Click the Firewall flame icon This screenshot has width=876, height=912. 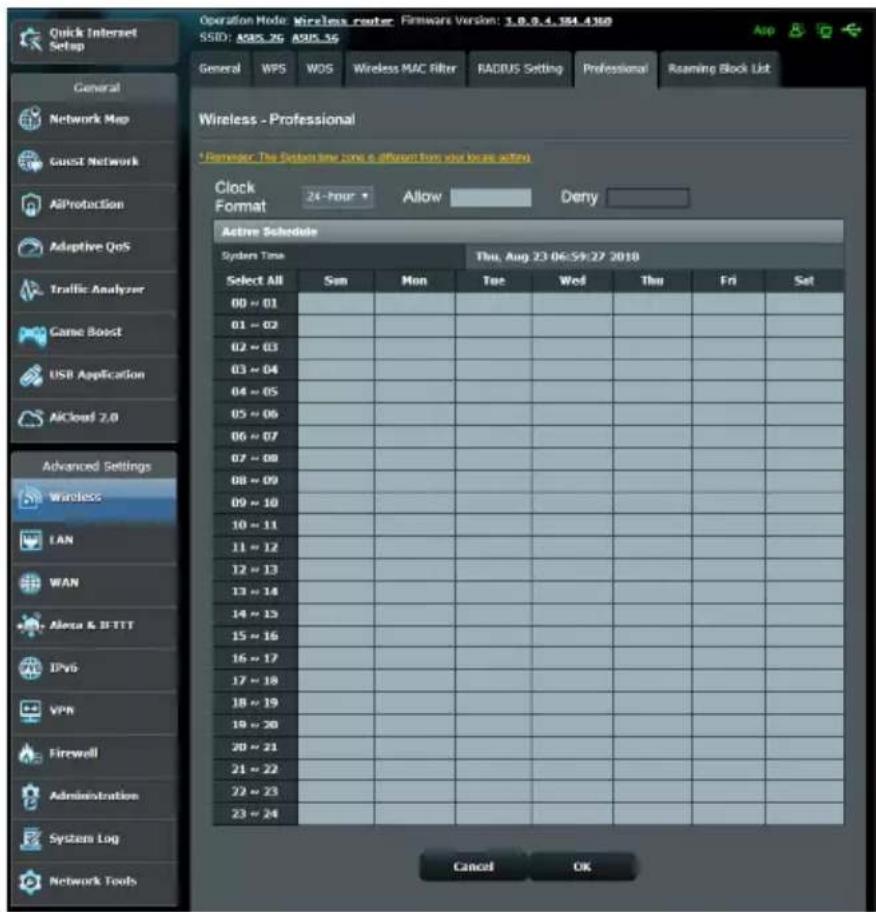29,753
